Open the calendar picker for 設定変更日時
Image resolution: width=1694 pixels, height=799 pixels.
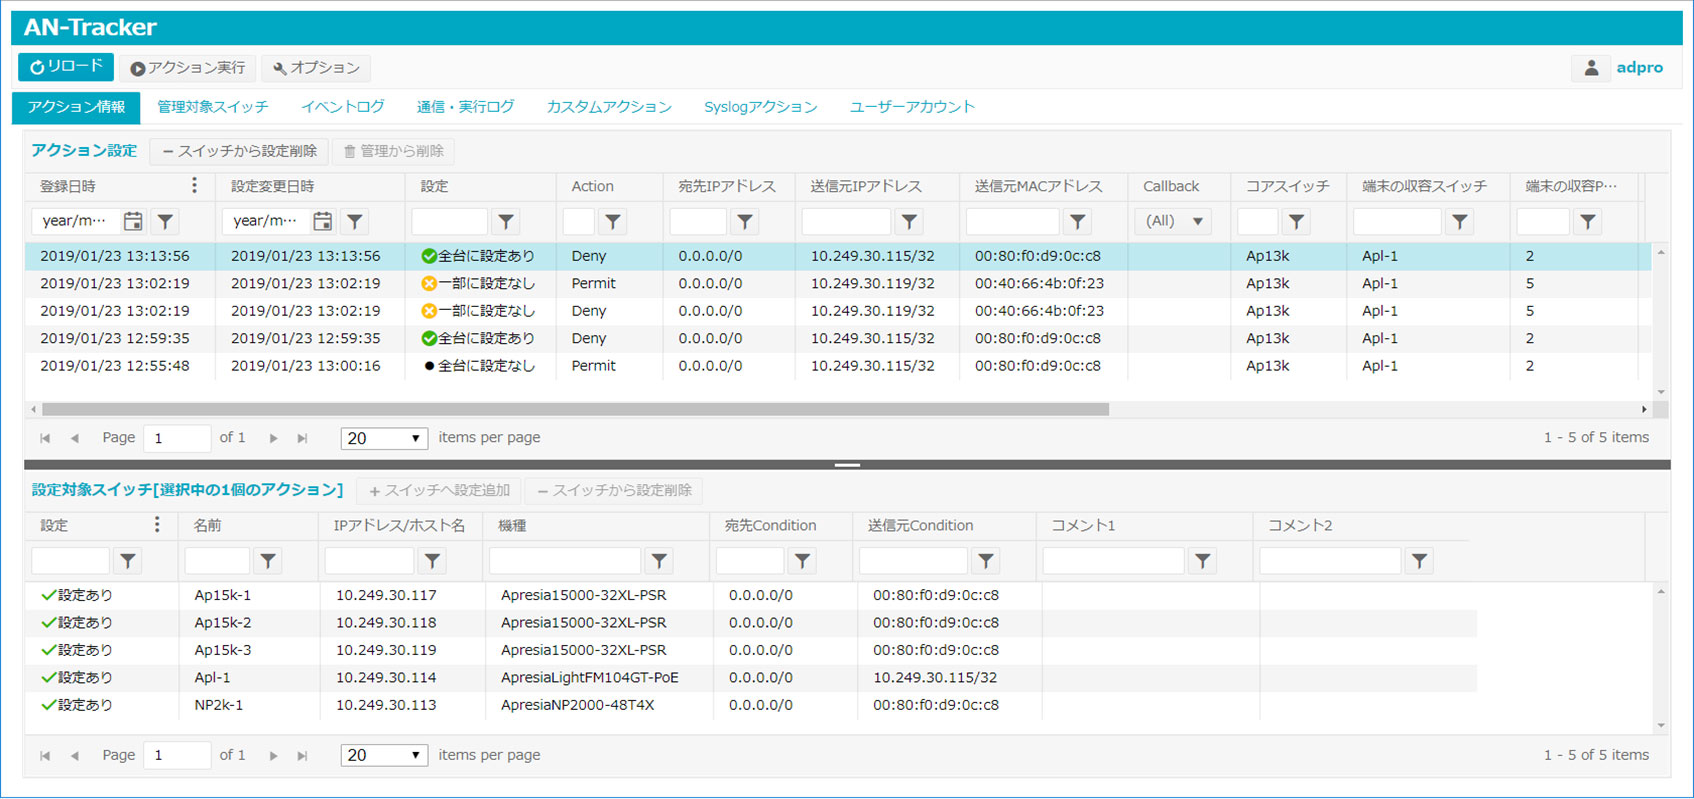tap(322, 221)
